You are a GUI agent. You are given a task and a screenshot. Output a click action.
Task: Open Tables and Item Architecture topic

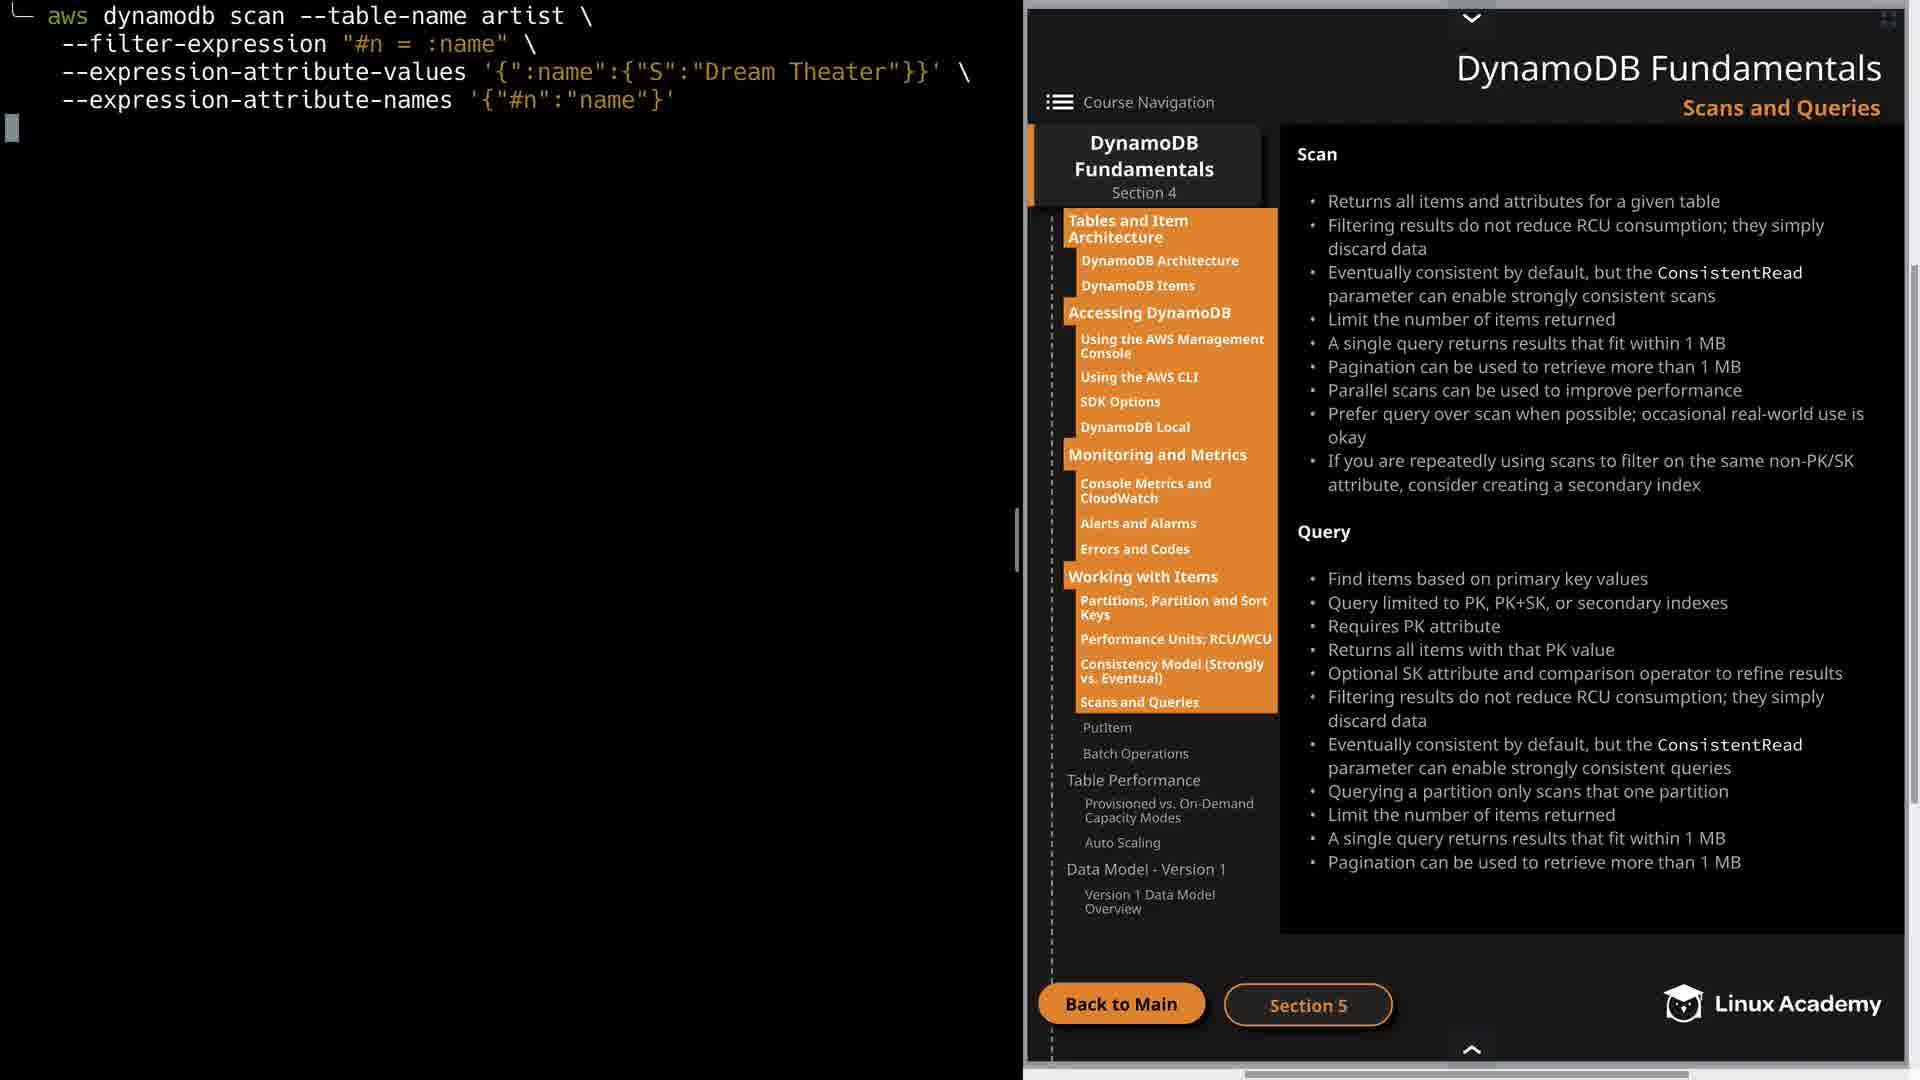[x=1128, y=229]
